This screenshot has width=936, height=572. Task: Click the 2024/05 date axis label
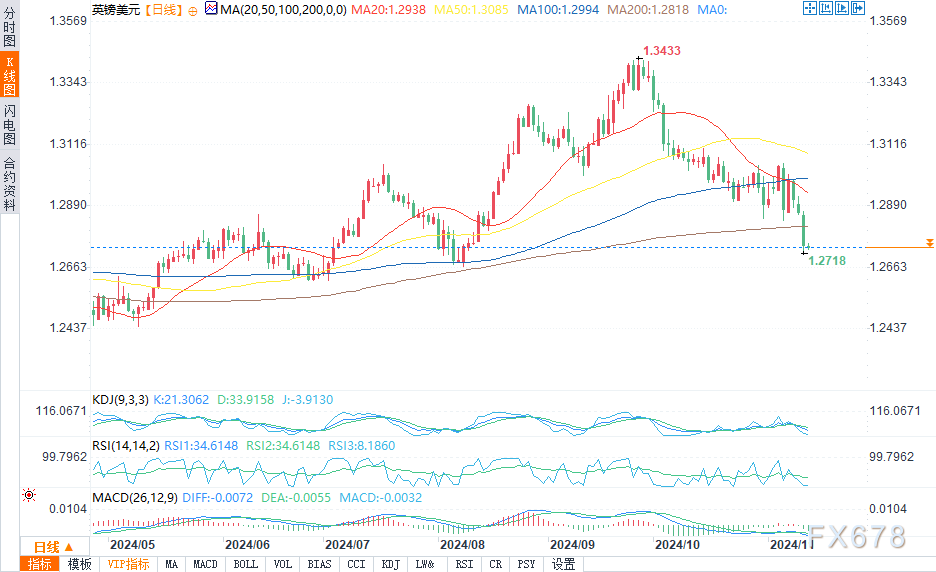pyautogui.click(x=133, y=544)
